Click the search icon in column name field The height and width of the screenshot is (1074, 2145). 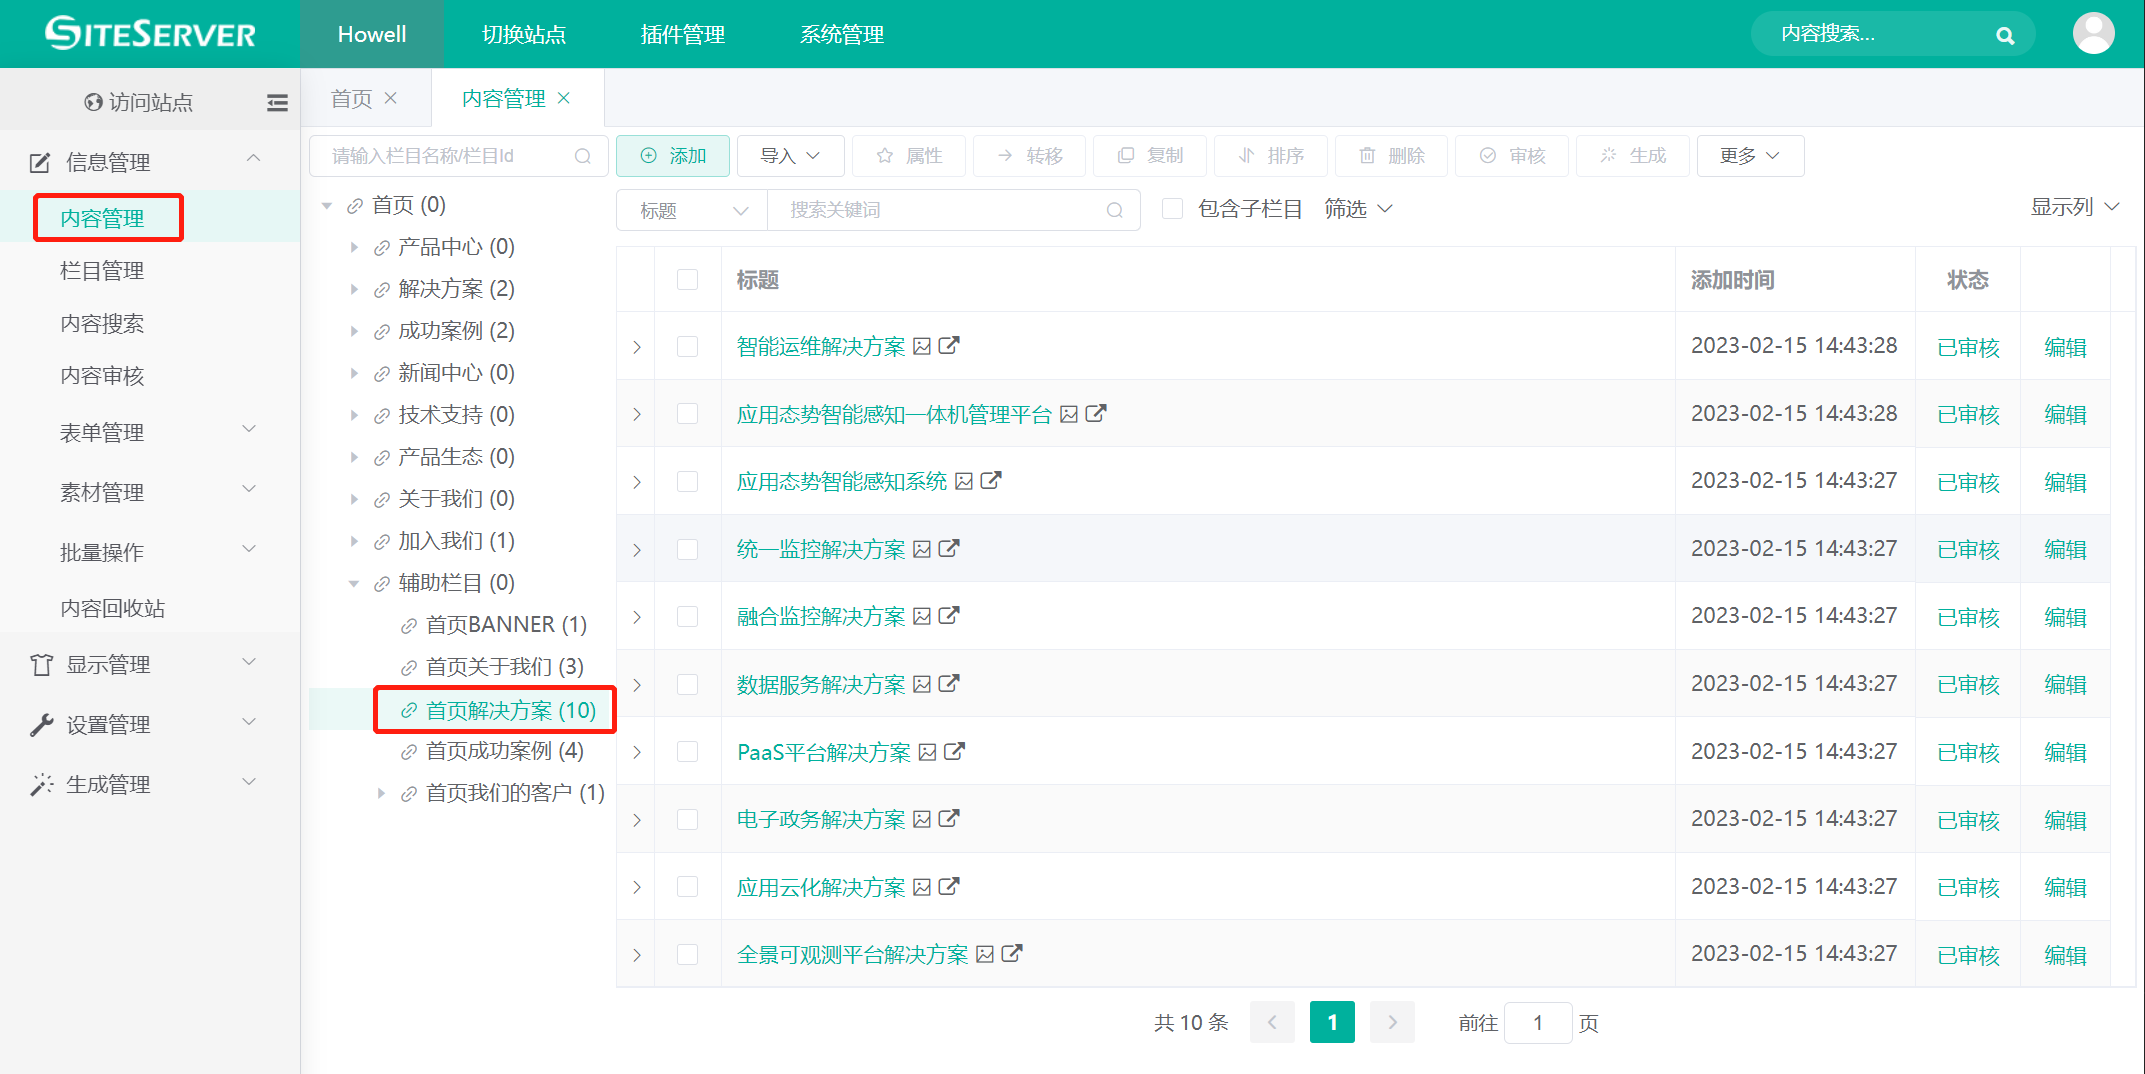pyautogui.click(x=583, y=156)
